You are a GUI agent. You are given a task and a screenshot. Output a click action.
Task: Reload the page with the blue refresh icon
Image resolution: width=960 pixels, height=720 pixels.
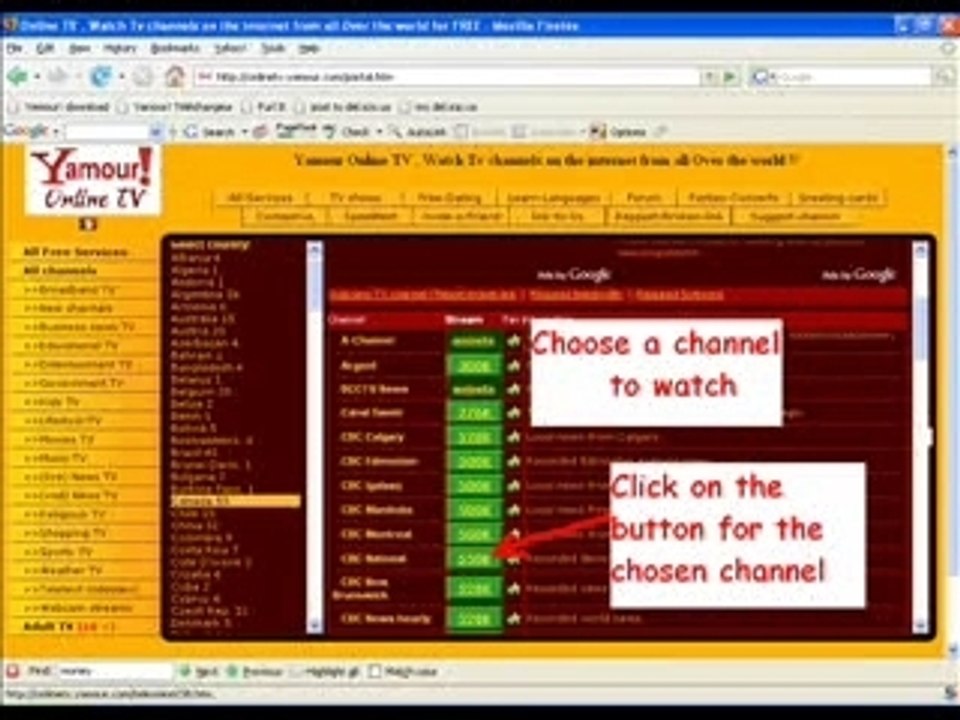click(101, 77)
